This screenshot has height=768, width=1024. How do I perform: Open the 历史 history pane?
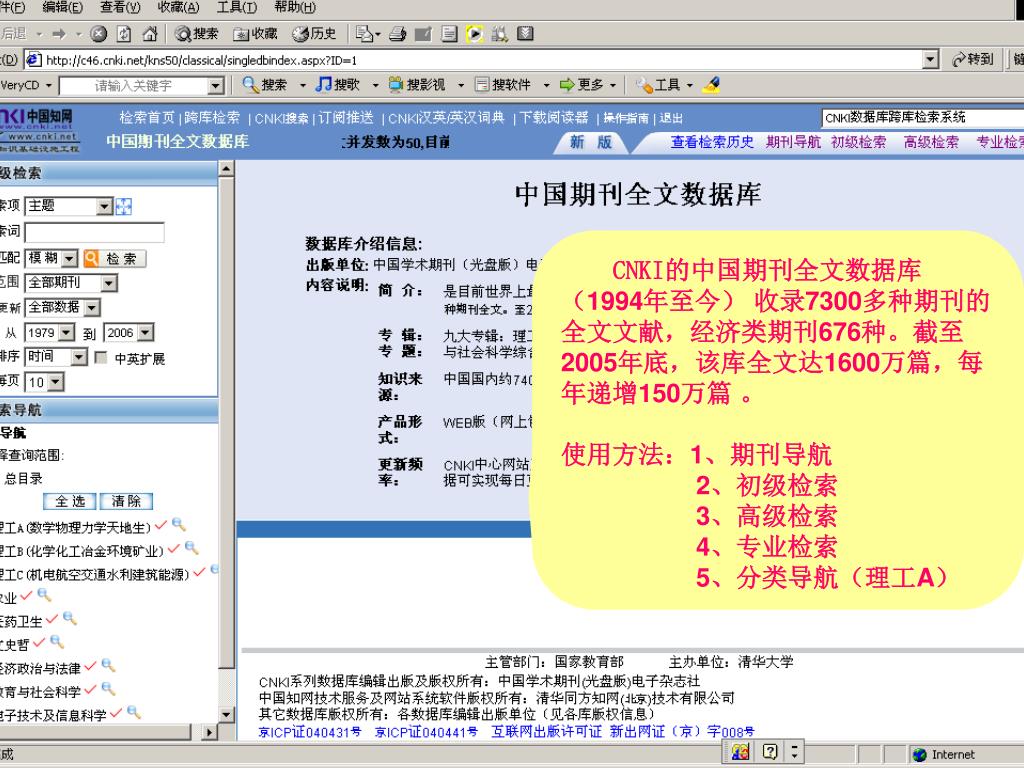314,33
